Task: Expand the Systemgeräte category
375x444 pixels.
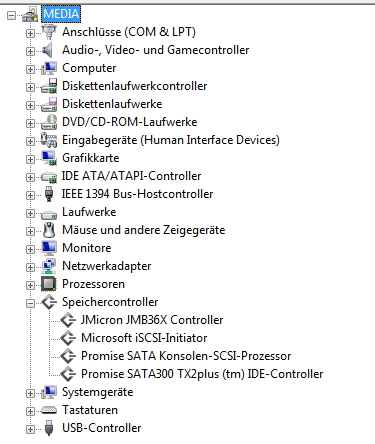Action: click(x=30, y=393)
